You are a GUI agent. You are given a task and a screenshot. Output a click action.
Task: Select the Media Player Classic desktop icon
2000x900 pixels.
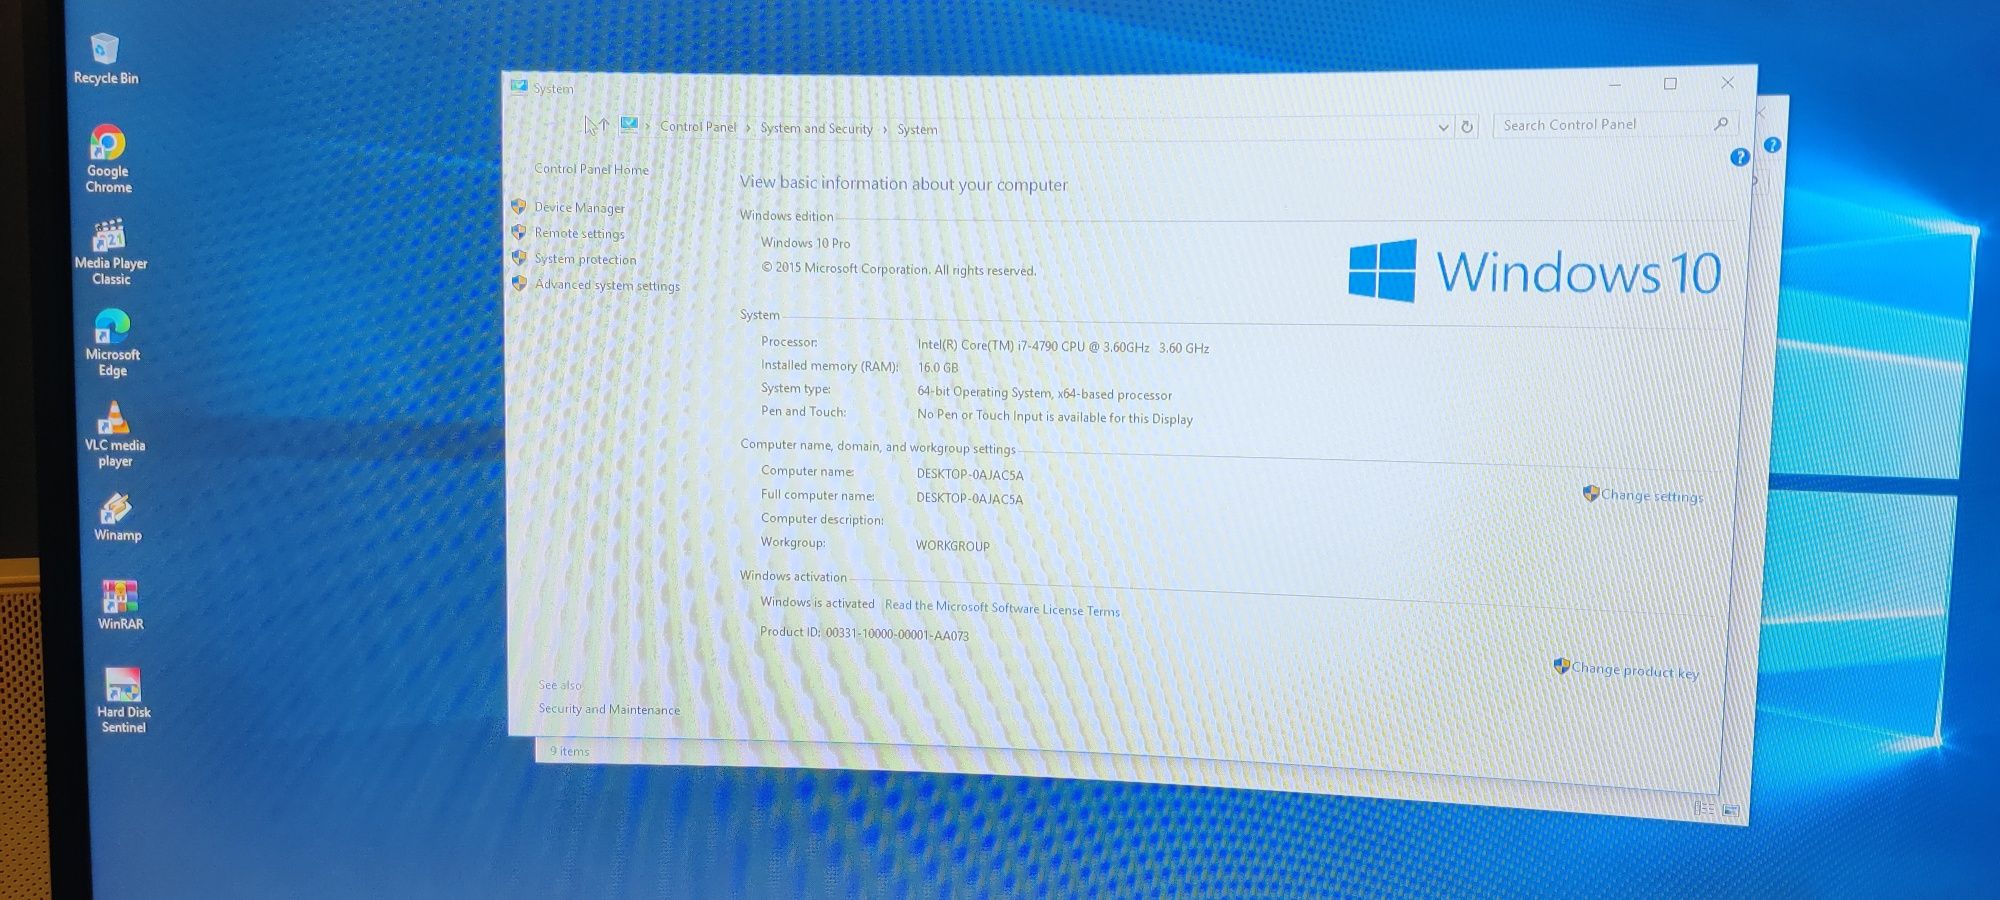coord(111,252)
